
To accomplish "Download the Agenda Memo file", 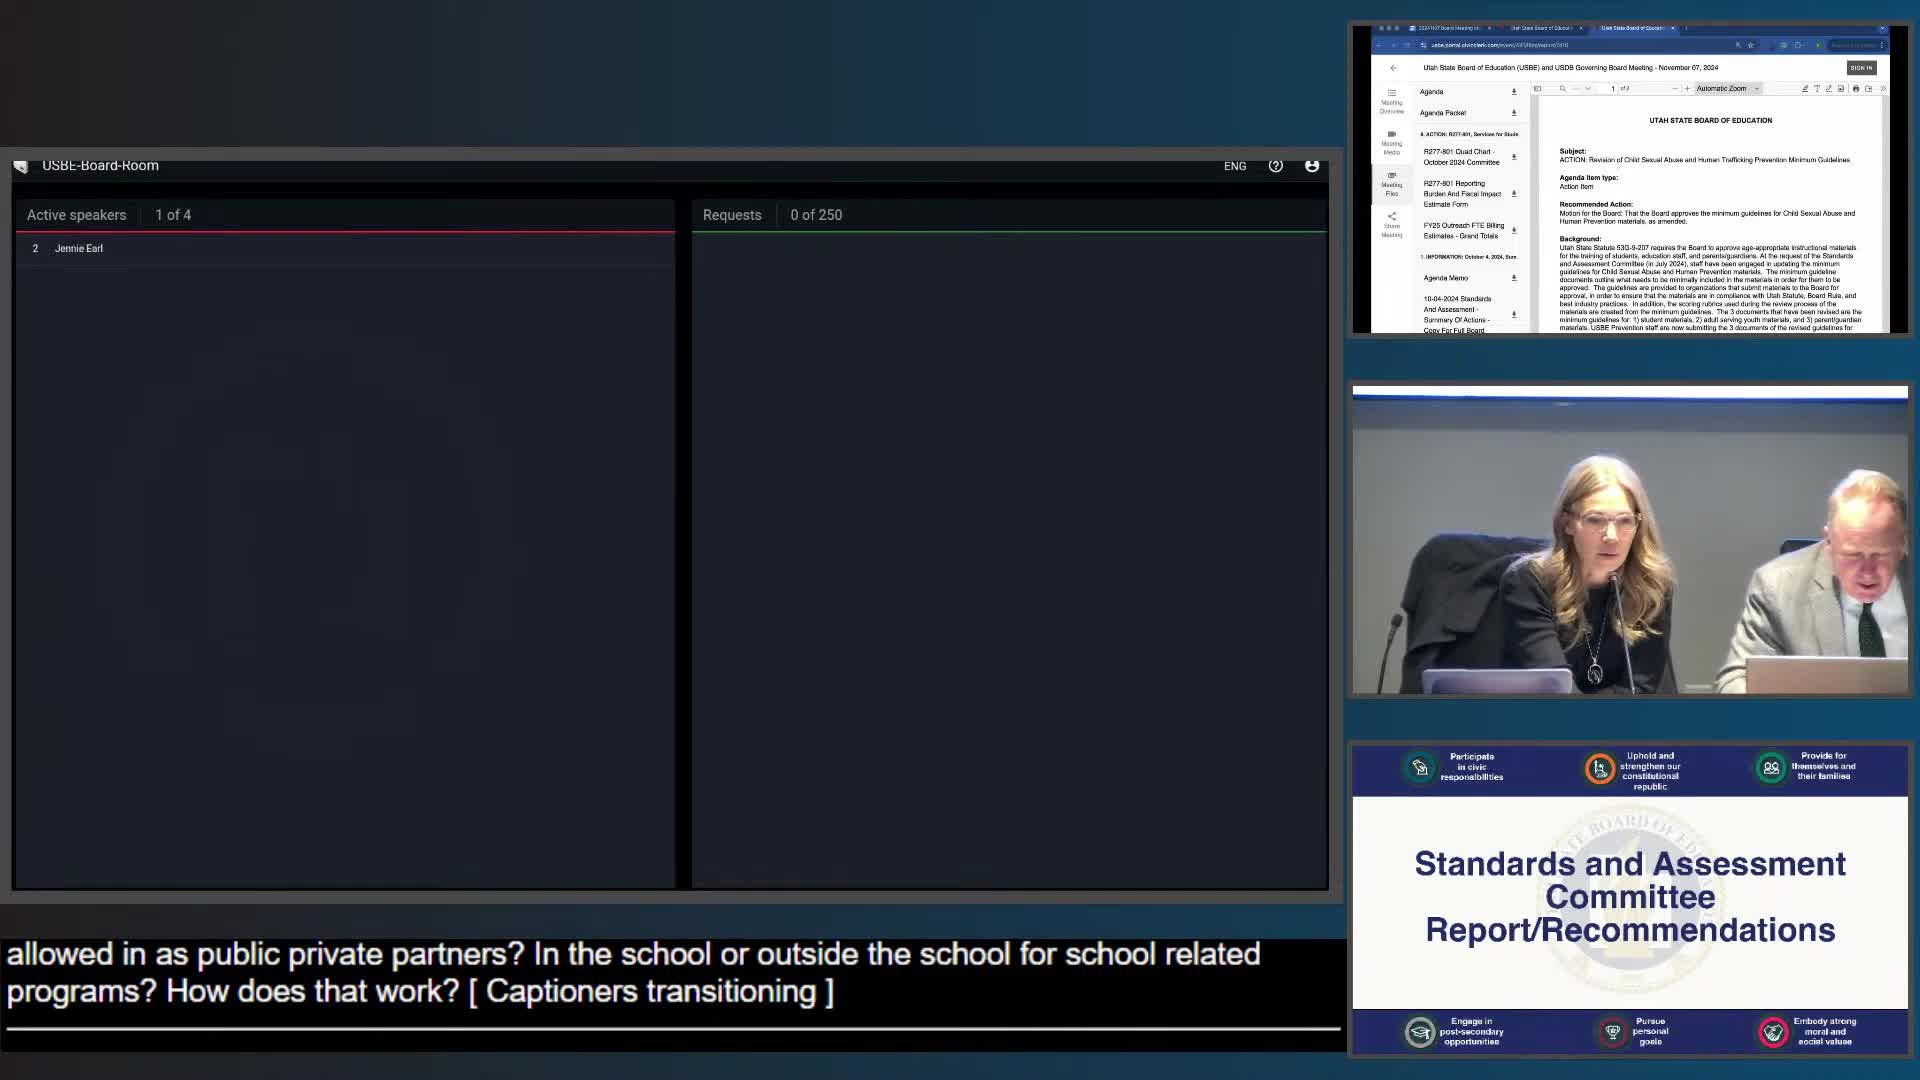I will pyautogui.click(x=1514, y=278).
